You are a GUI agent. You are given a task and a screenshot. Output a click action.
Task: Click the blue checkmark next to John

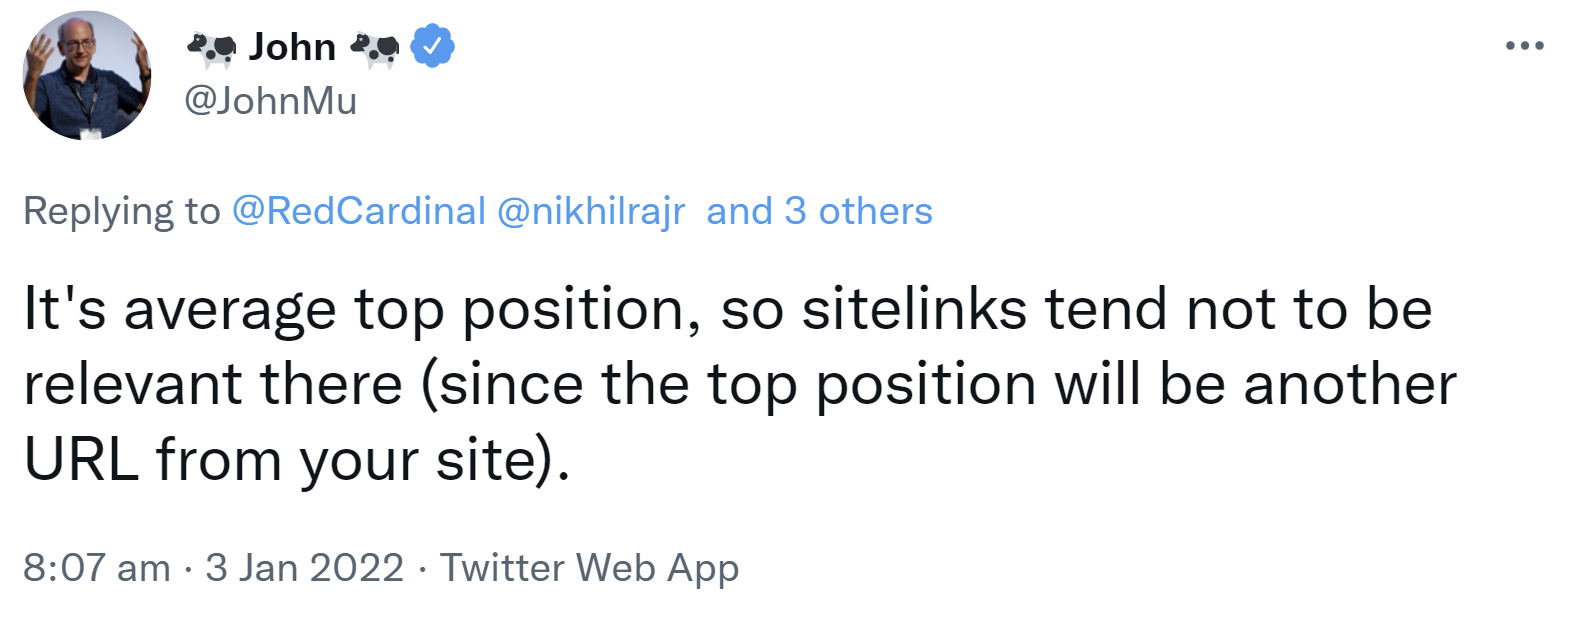pyautogui.click(x=434, y=46)
